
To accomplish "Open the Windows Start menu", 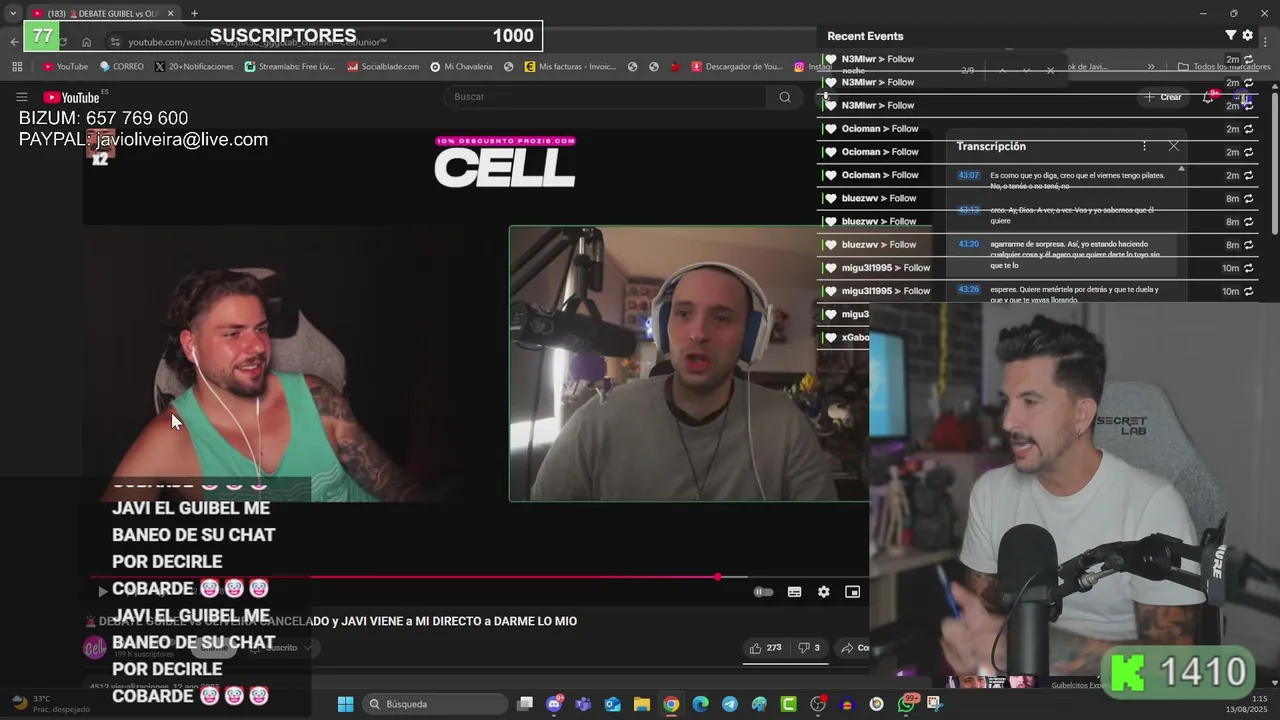I will (345, 704).
